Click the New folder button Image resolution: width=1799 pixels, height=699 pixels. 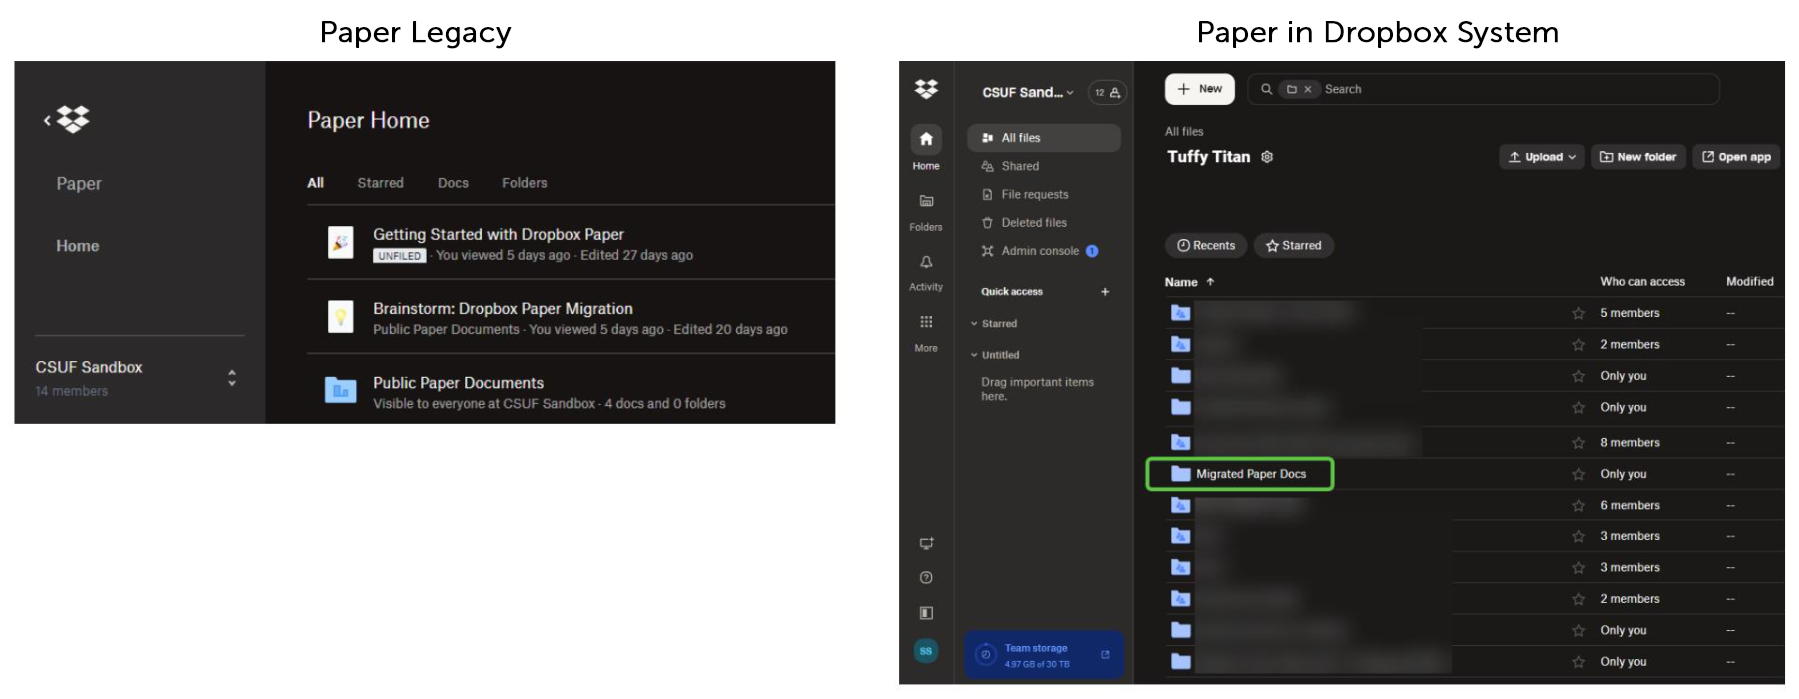(1637, 157)
